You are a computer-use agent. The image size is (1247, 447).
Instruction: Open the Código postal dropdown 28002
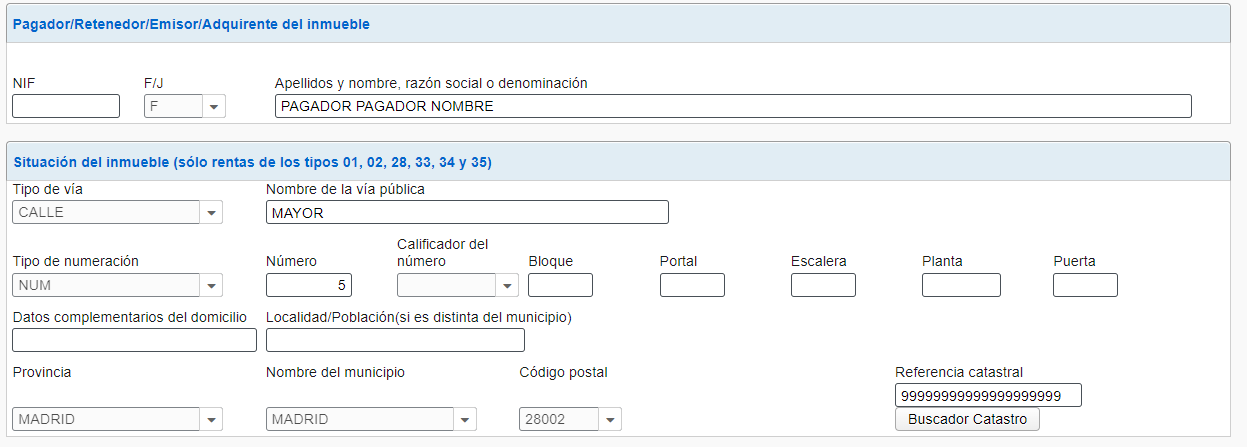[x=570, y=419]
